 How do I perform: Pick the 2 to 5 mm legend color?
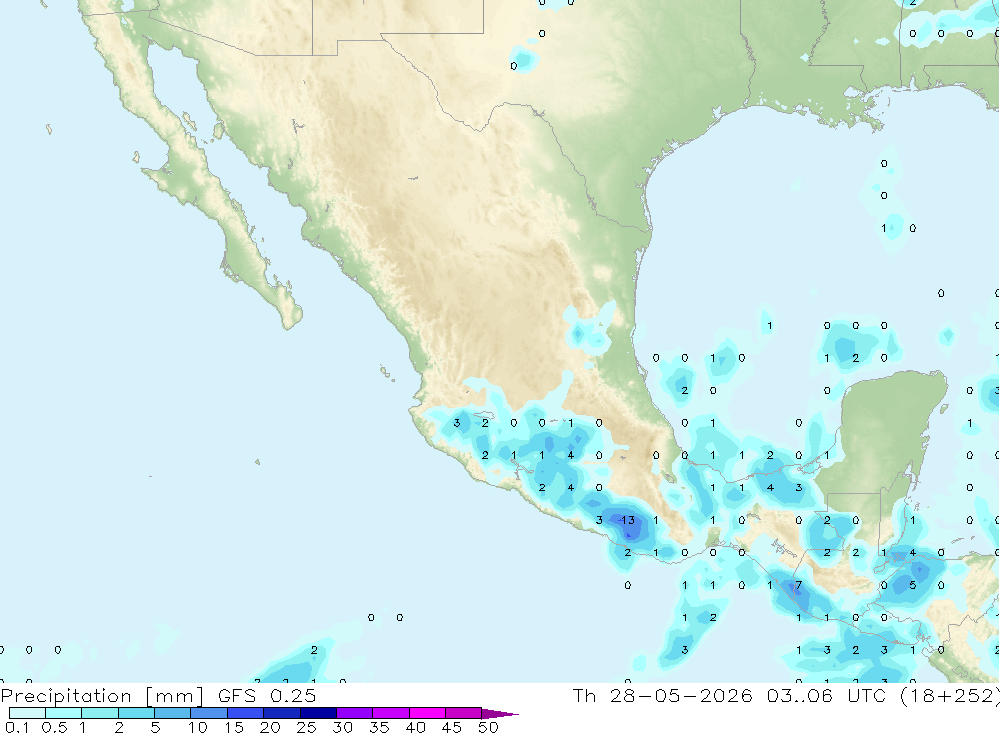click(136, 713)
